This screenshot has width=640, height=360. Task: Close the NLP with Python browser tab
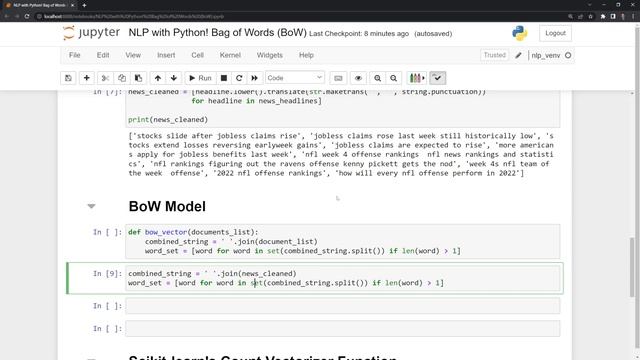click(x=72, y=5)
